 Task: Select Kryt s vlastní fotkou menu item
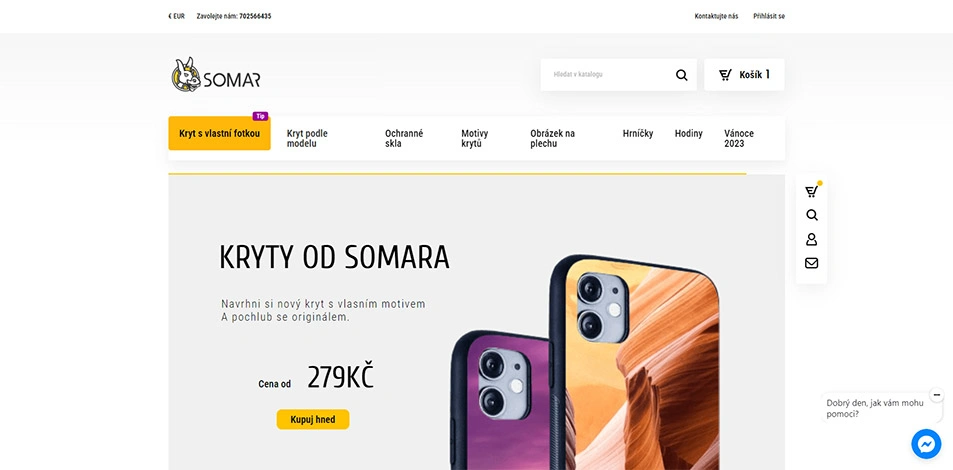point(219,133)
